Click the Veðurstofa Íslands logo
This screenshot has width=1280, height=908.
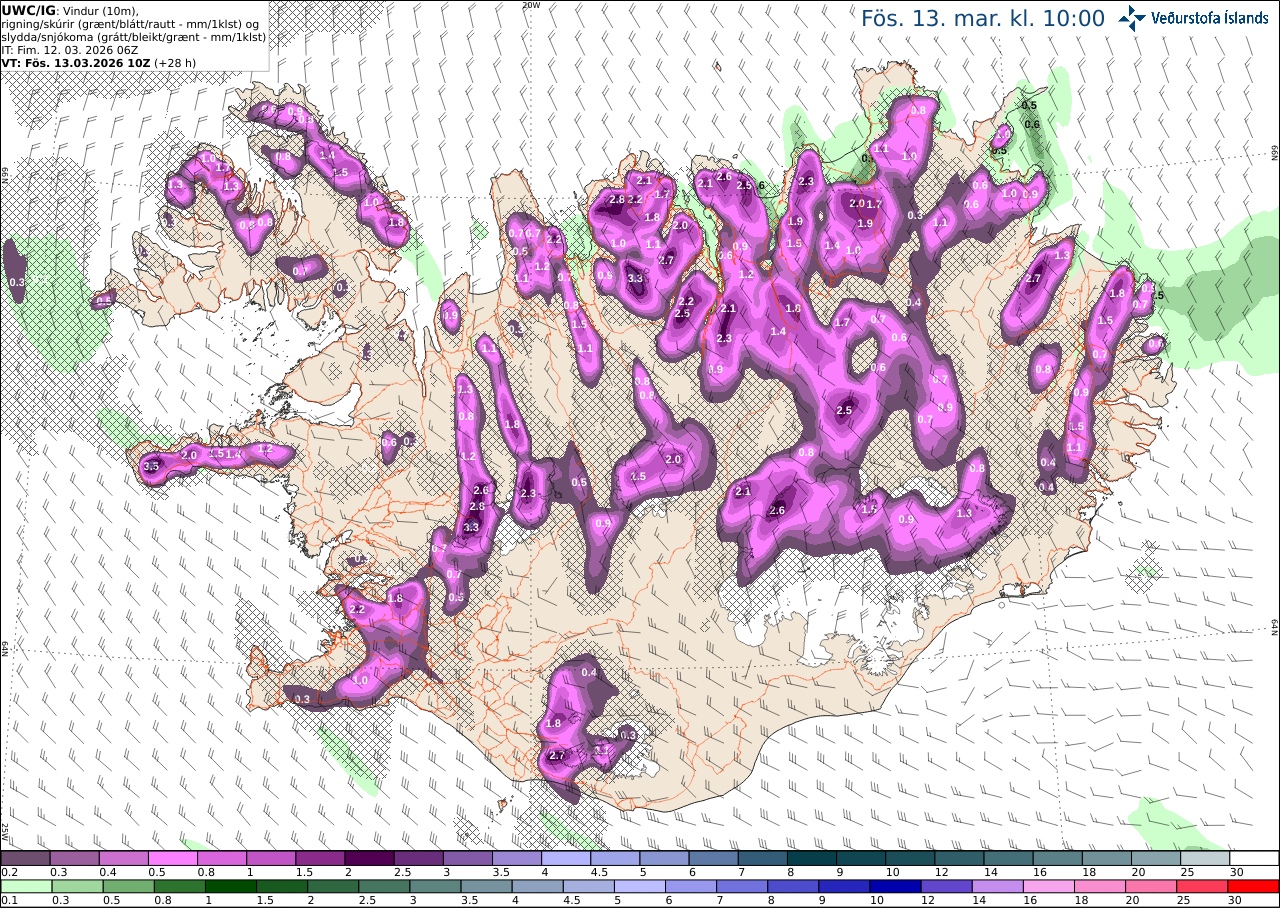tap(1193, 17)
